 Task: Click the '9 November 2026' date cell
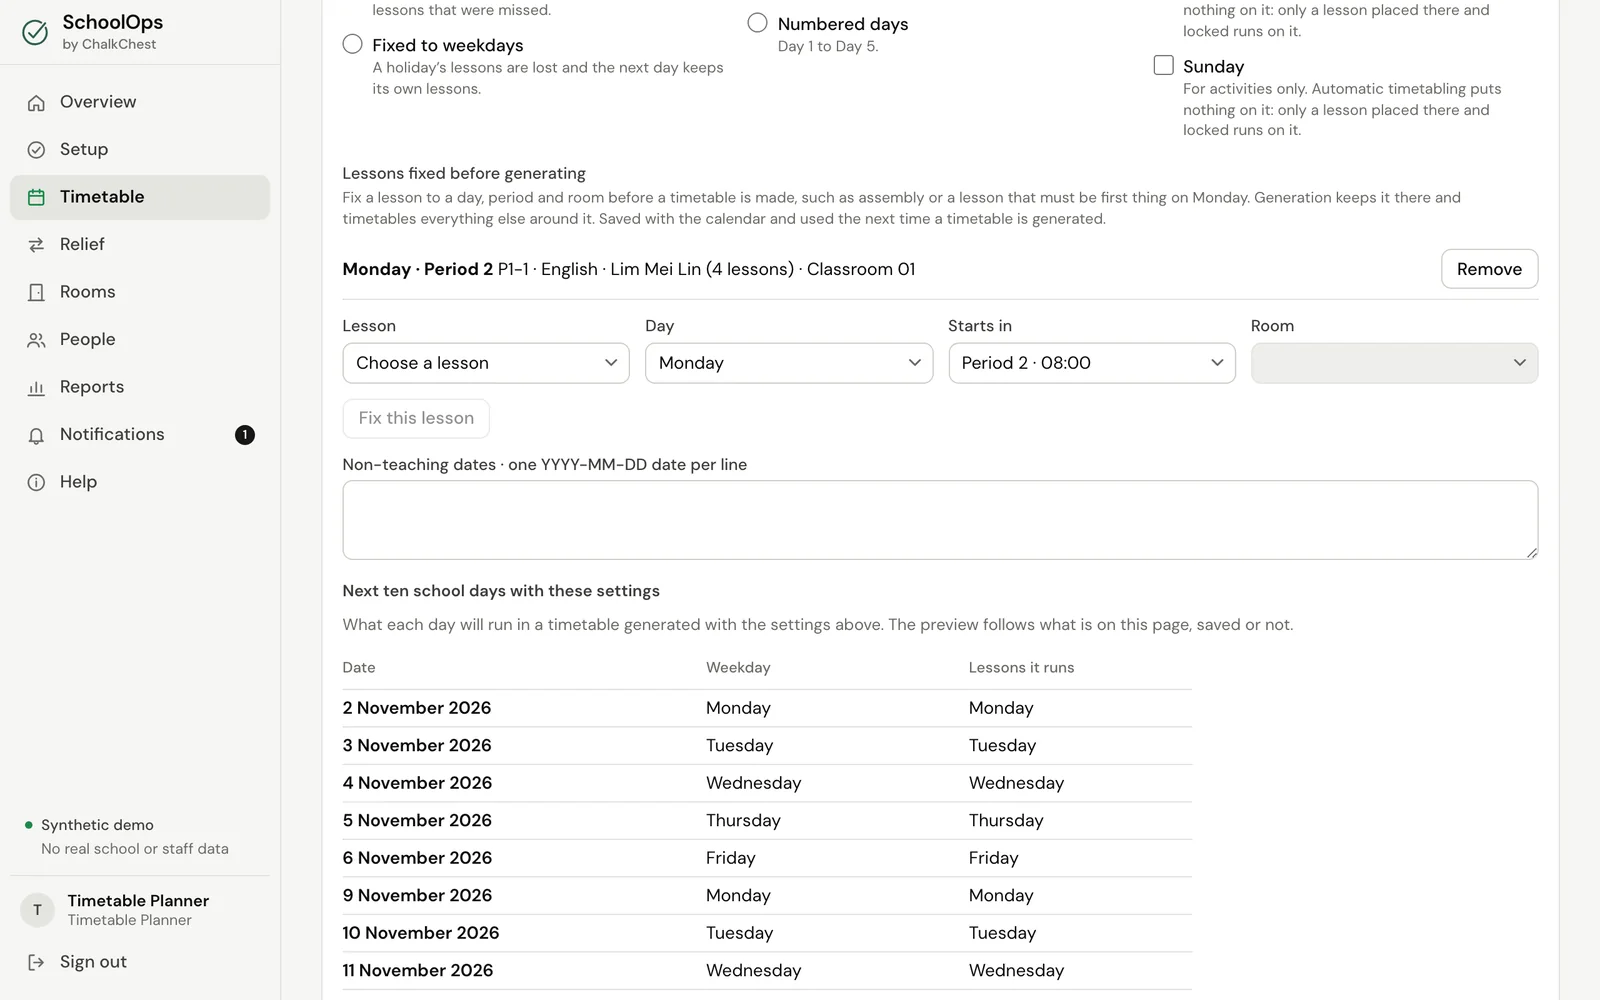(417, 896)
